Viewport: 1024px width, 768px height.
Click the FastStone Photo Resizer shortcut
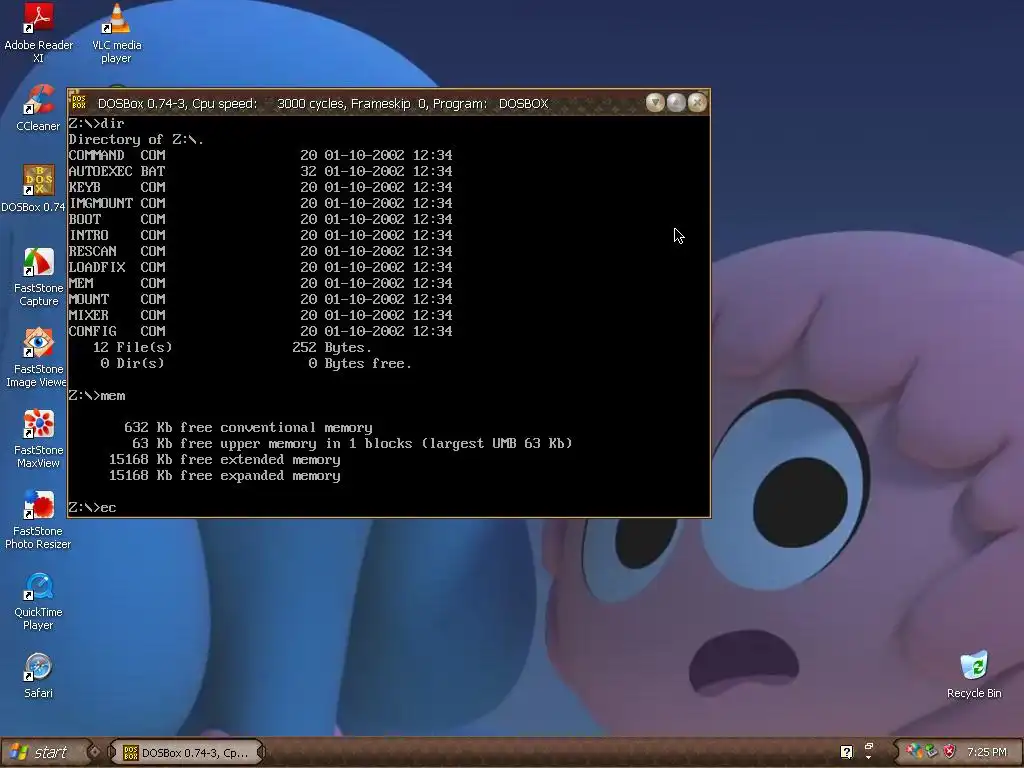[x=38, y=520]
